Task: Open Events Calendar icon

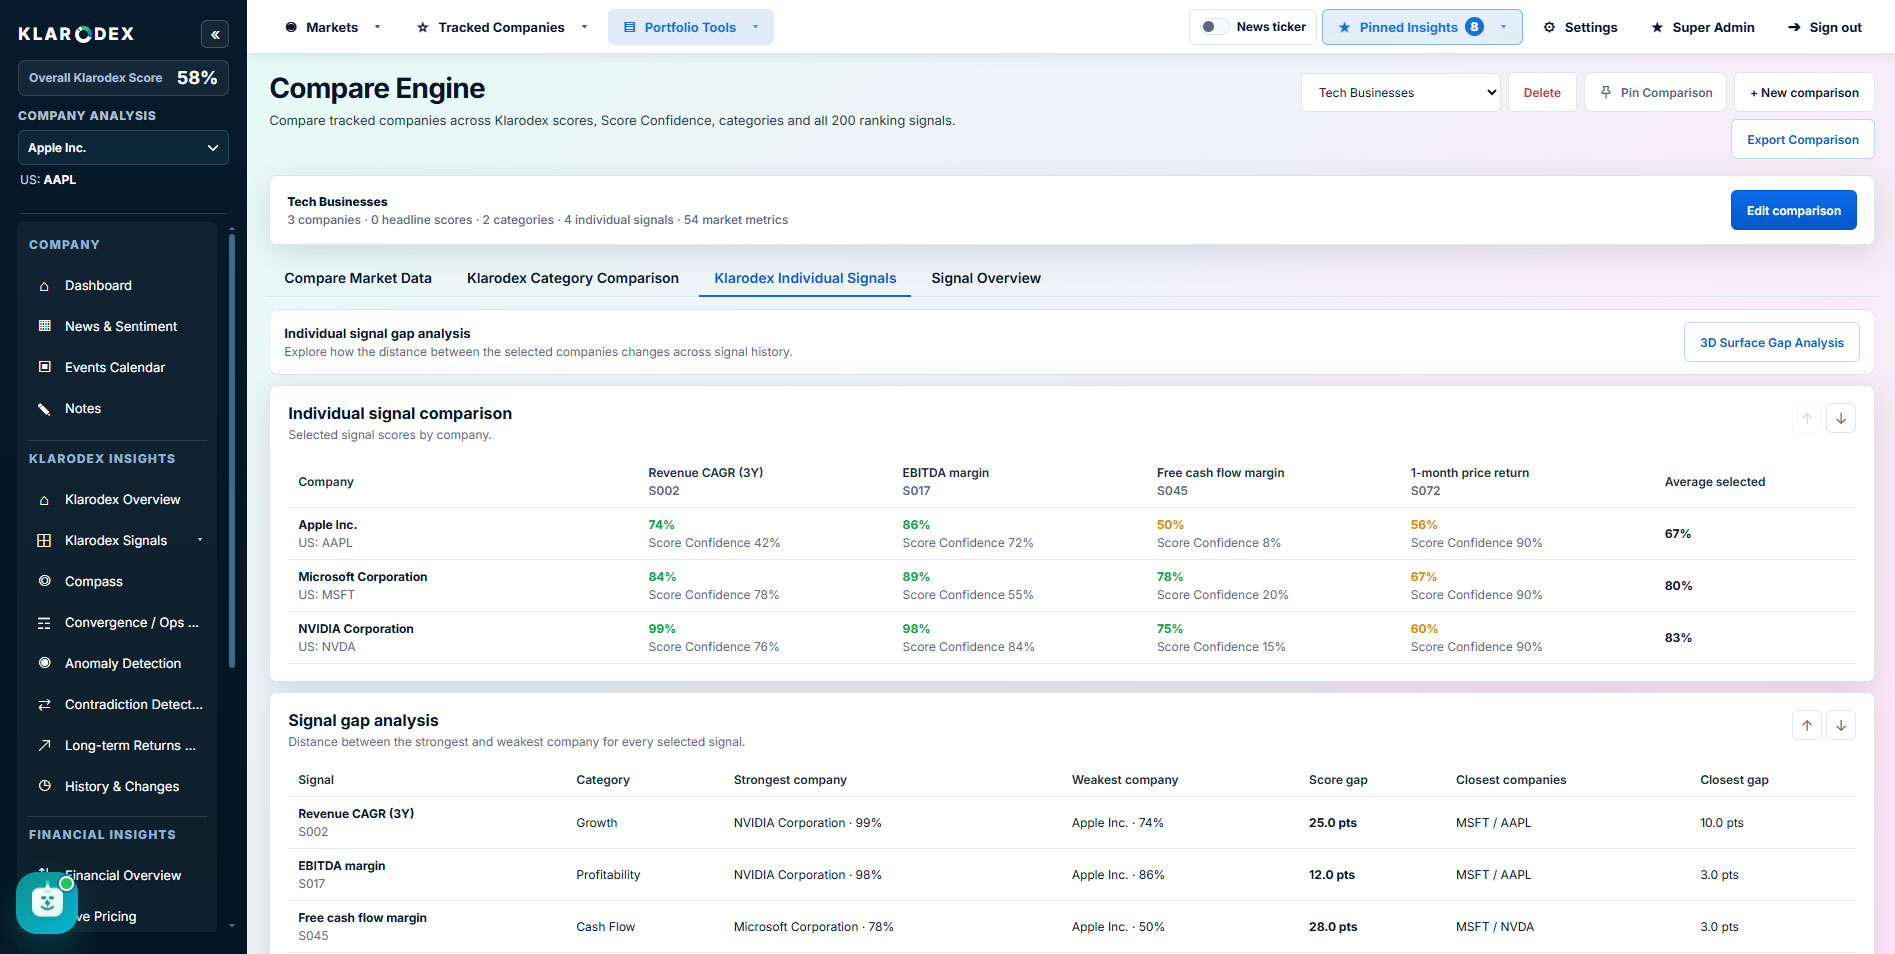Action: click(x=44, y=367)
